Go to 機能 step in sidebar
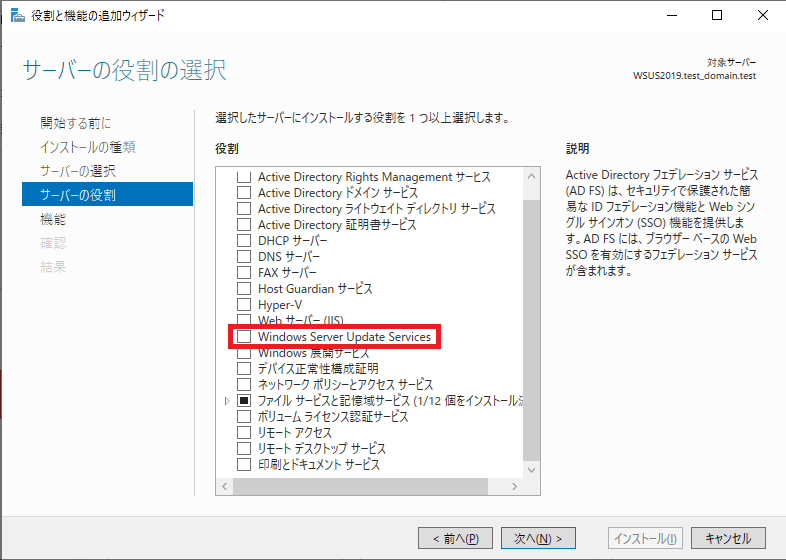786x560 pixels. click(53, 219)
